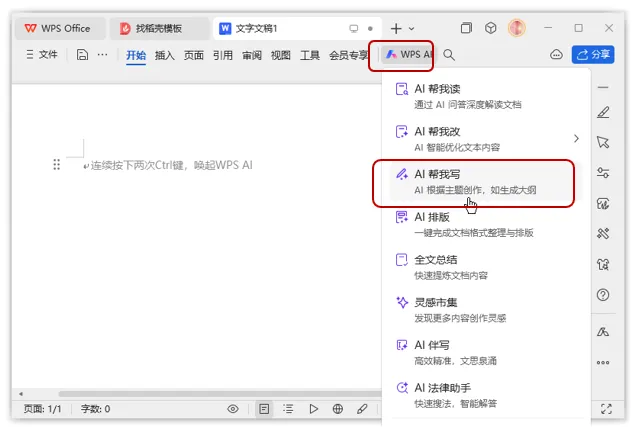Switch to the 工具 ribbon tab
The height and width of the screenshot is (427, 632).
(310, 55)
